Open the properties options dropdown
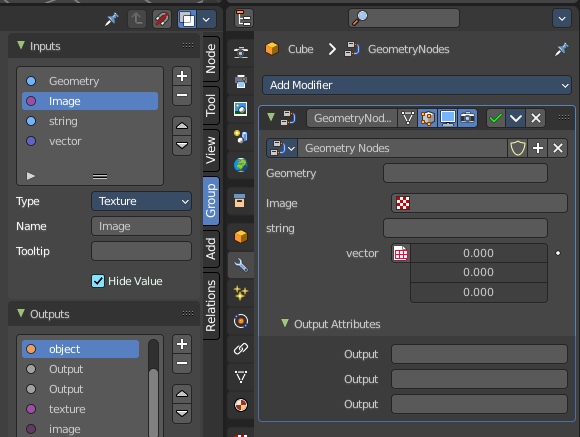The height and width of the screenshot is (437, 580). pos(562,18)
